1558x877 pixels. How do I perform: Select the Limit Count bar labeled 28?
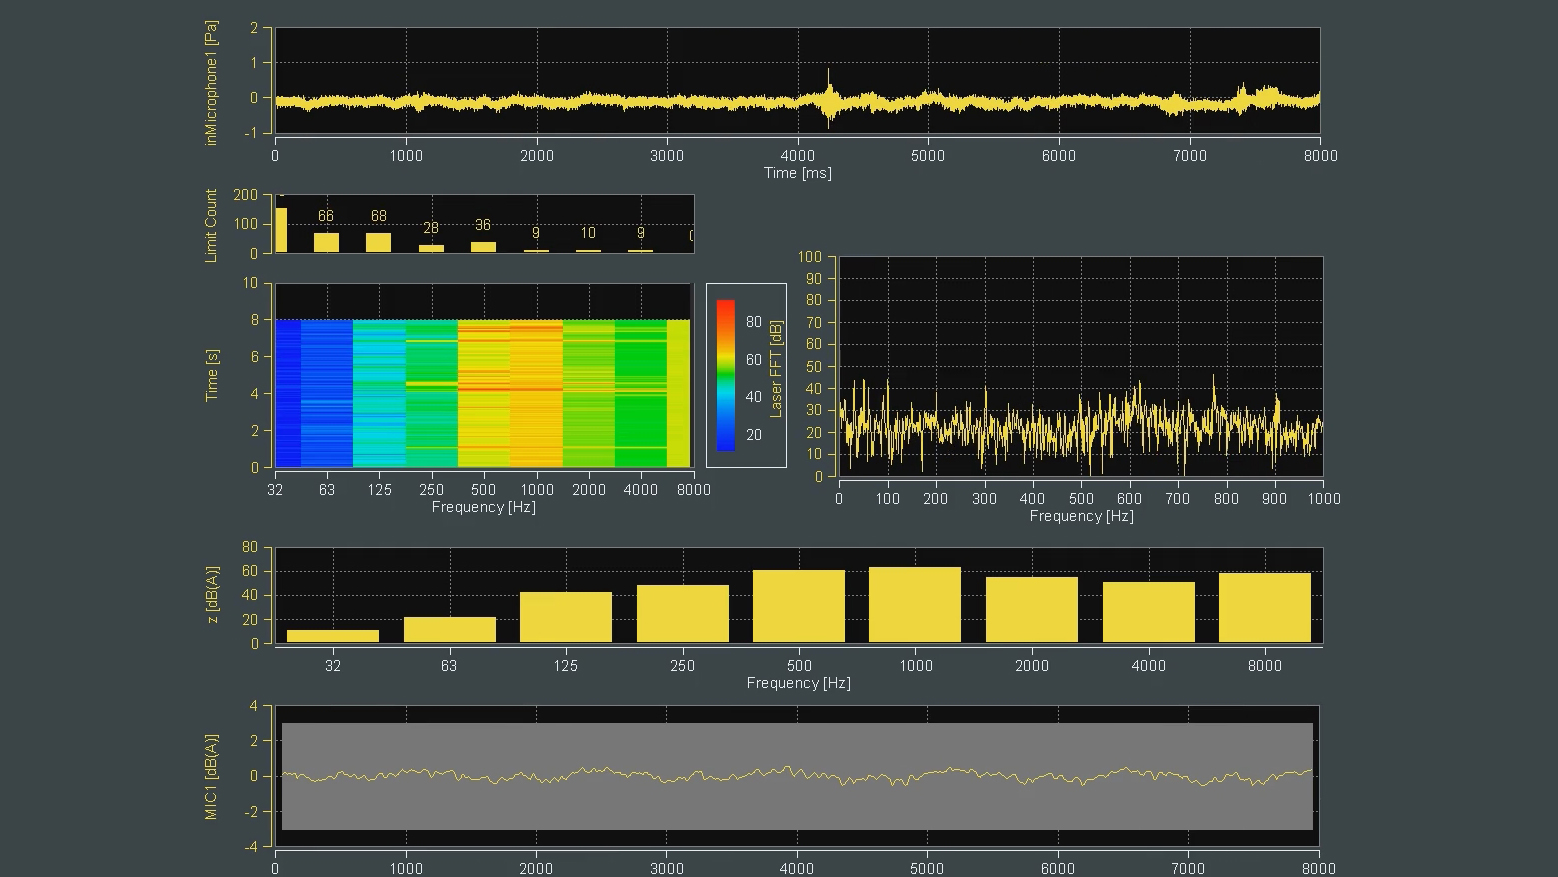(x=431, y=248)
